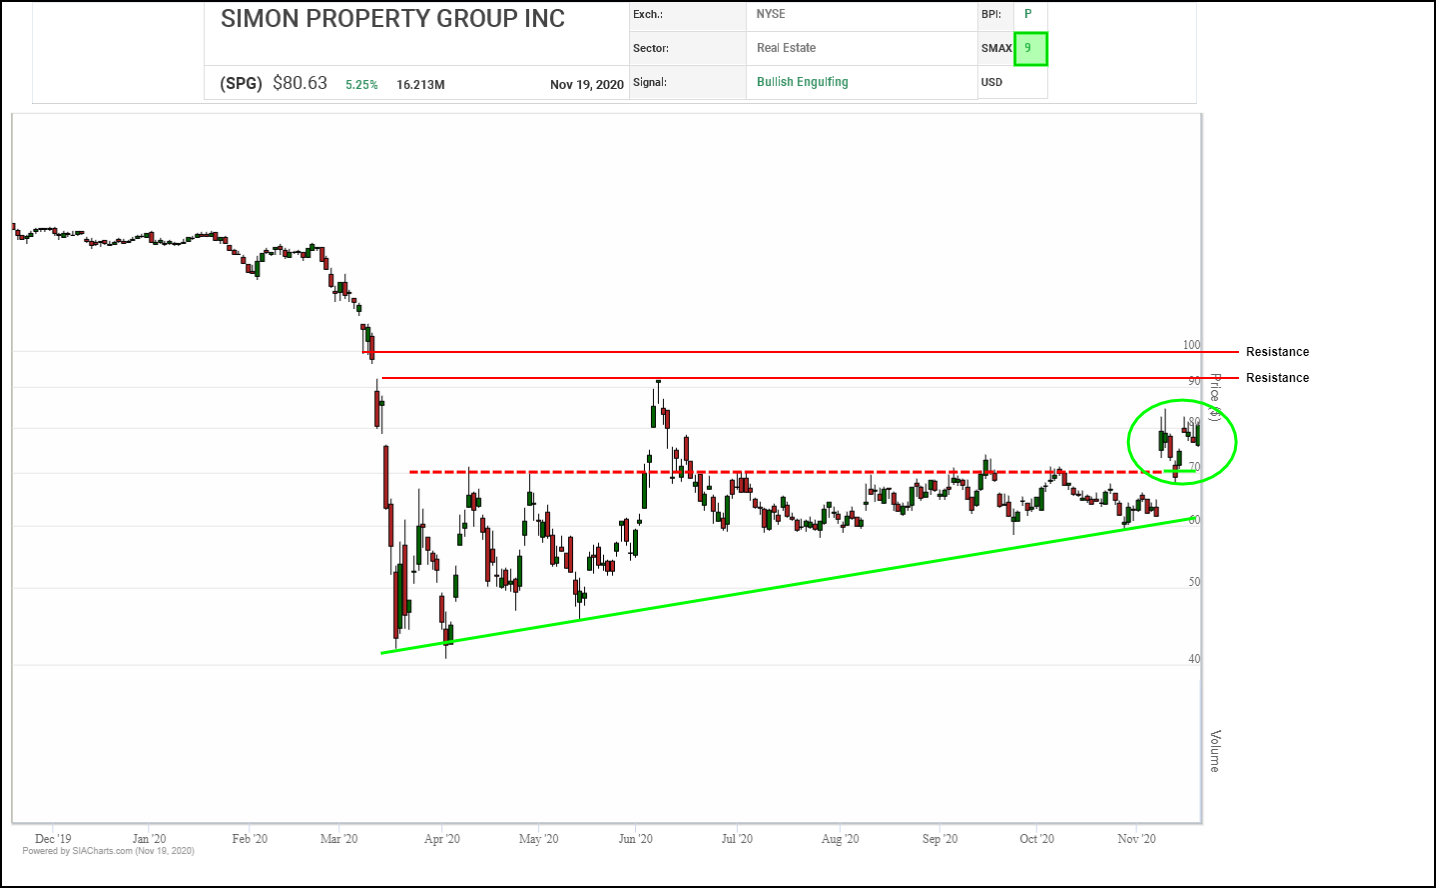Click the upper Resistance label near 100
The image size is (1436, 888).
1277,352
